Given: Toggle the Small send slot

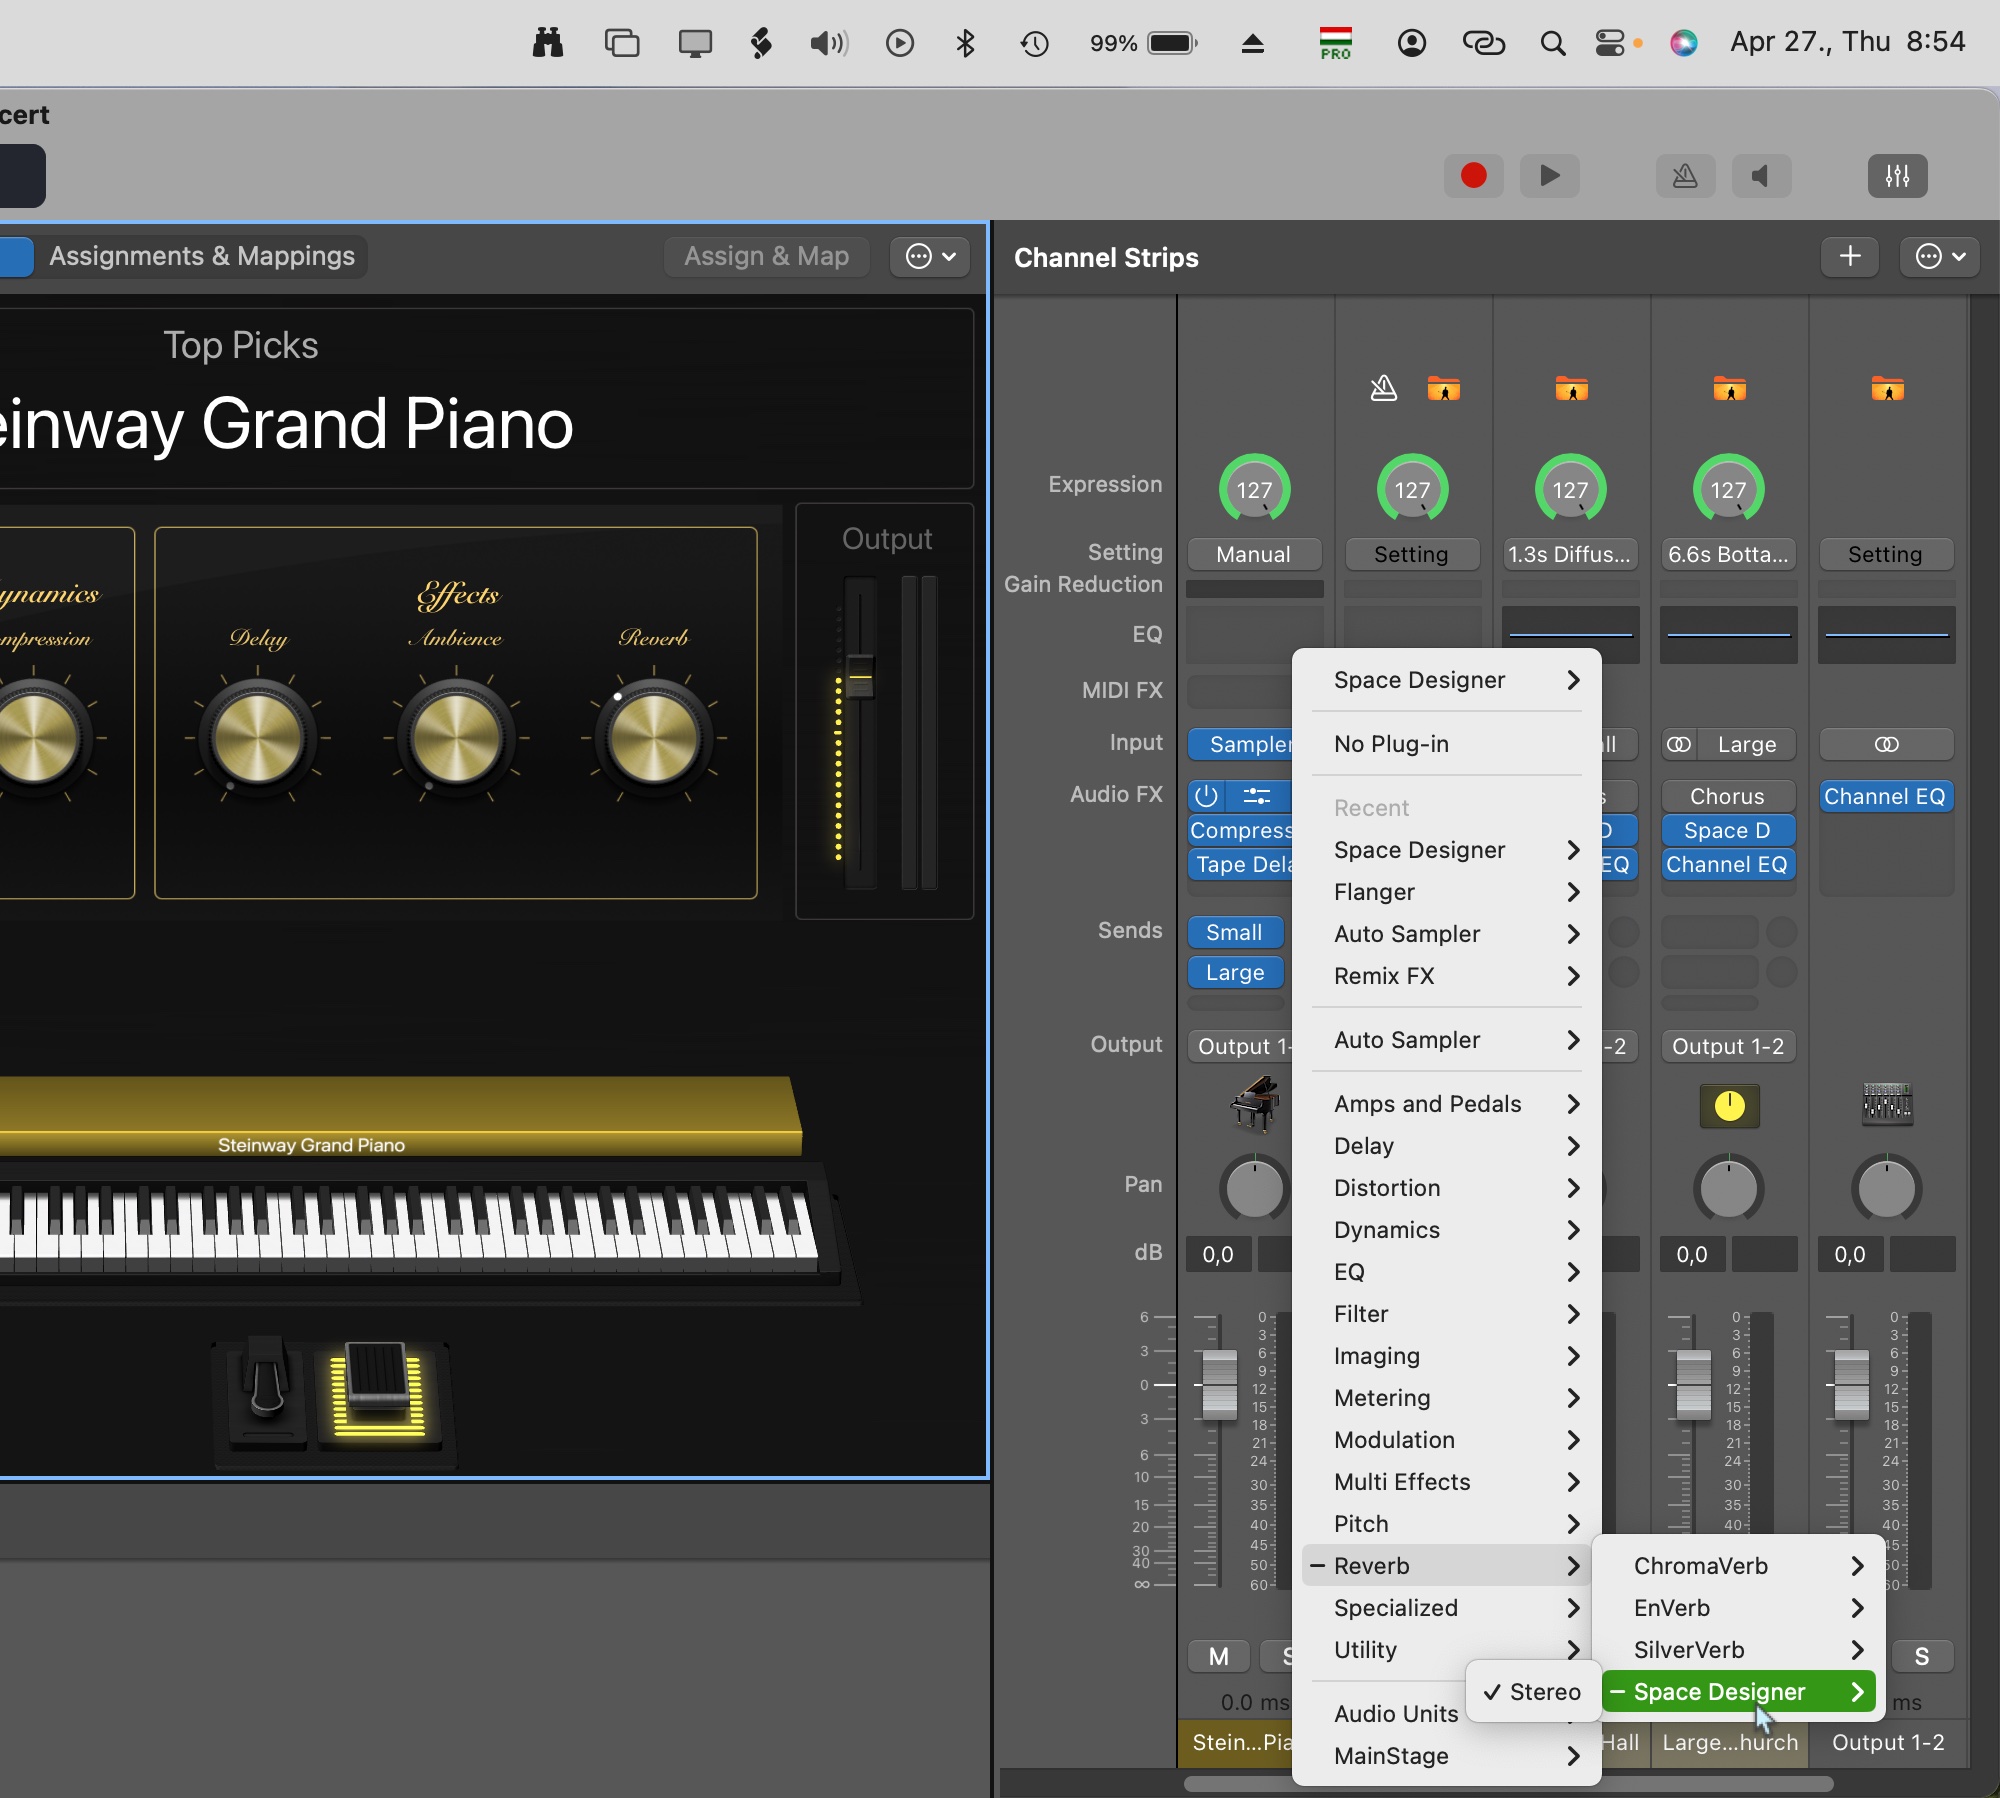Looking at the screenshot, I should click(x=1235, y=932).
